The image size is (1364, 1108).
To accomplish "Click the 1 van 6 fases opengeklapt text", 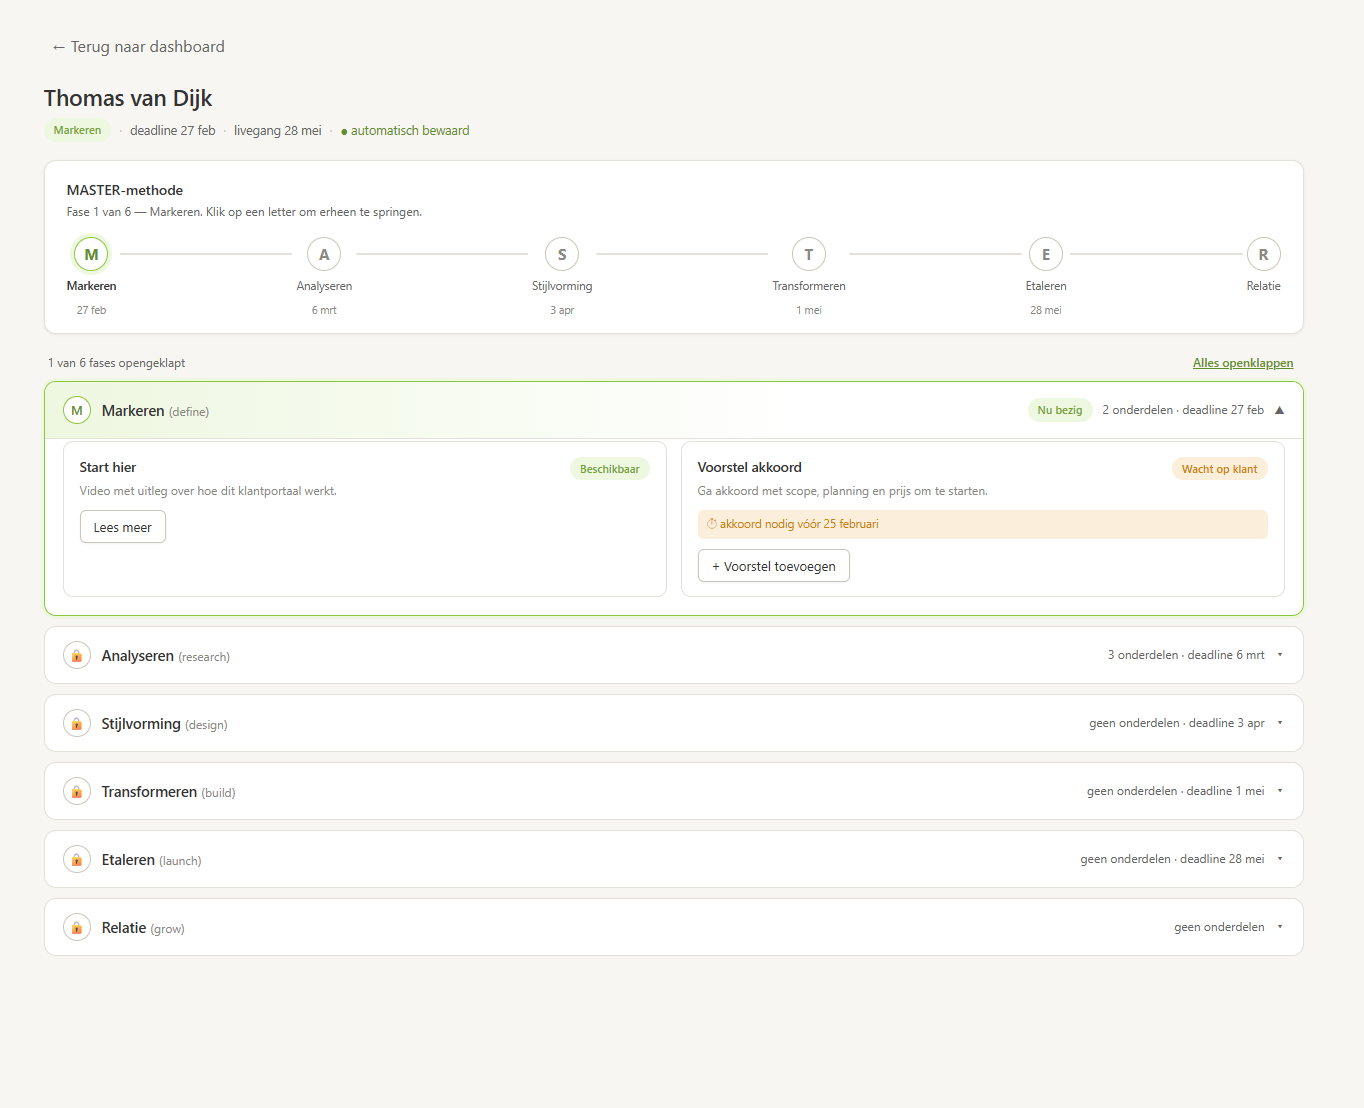I will pos(117,363).
